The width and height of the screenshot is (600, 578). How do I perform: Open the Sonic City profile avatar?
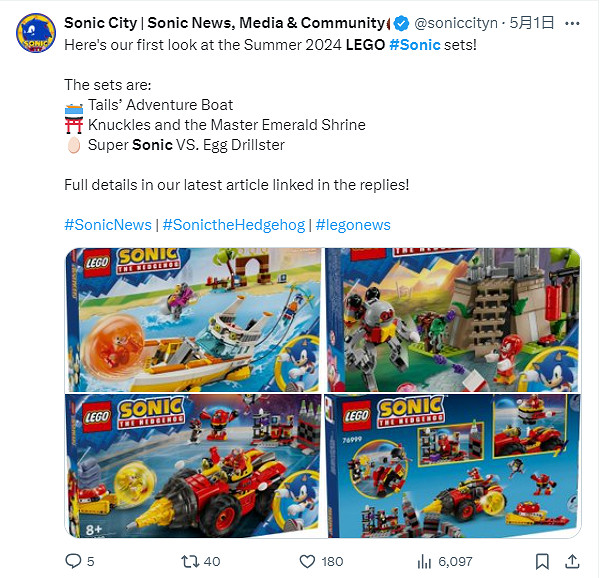coord(36,33)
